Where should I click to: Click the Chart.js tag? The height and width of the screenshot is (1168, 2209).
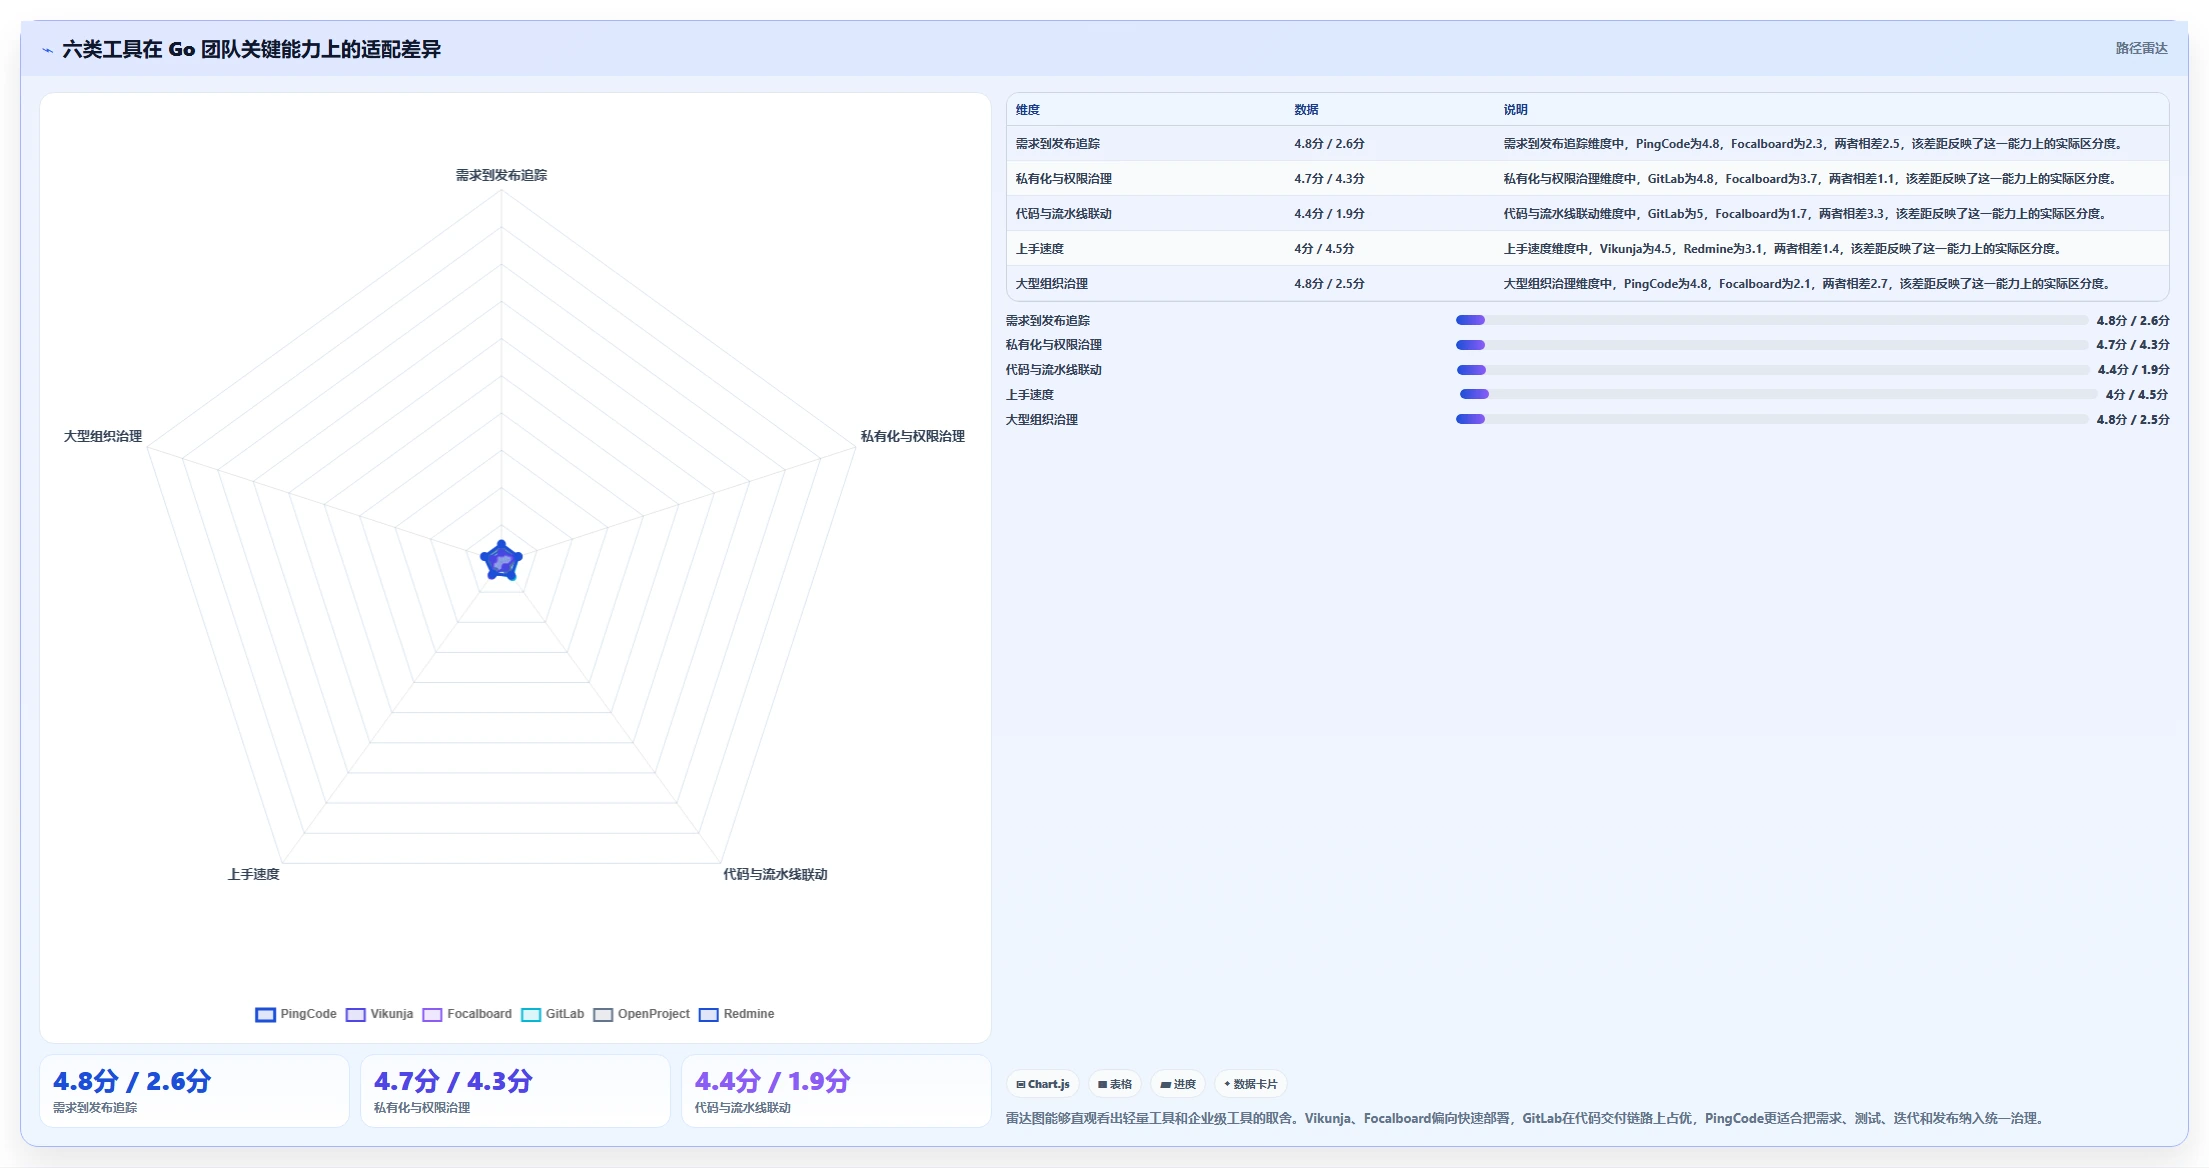[1042, 1084]
